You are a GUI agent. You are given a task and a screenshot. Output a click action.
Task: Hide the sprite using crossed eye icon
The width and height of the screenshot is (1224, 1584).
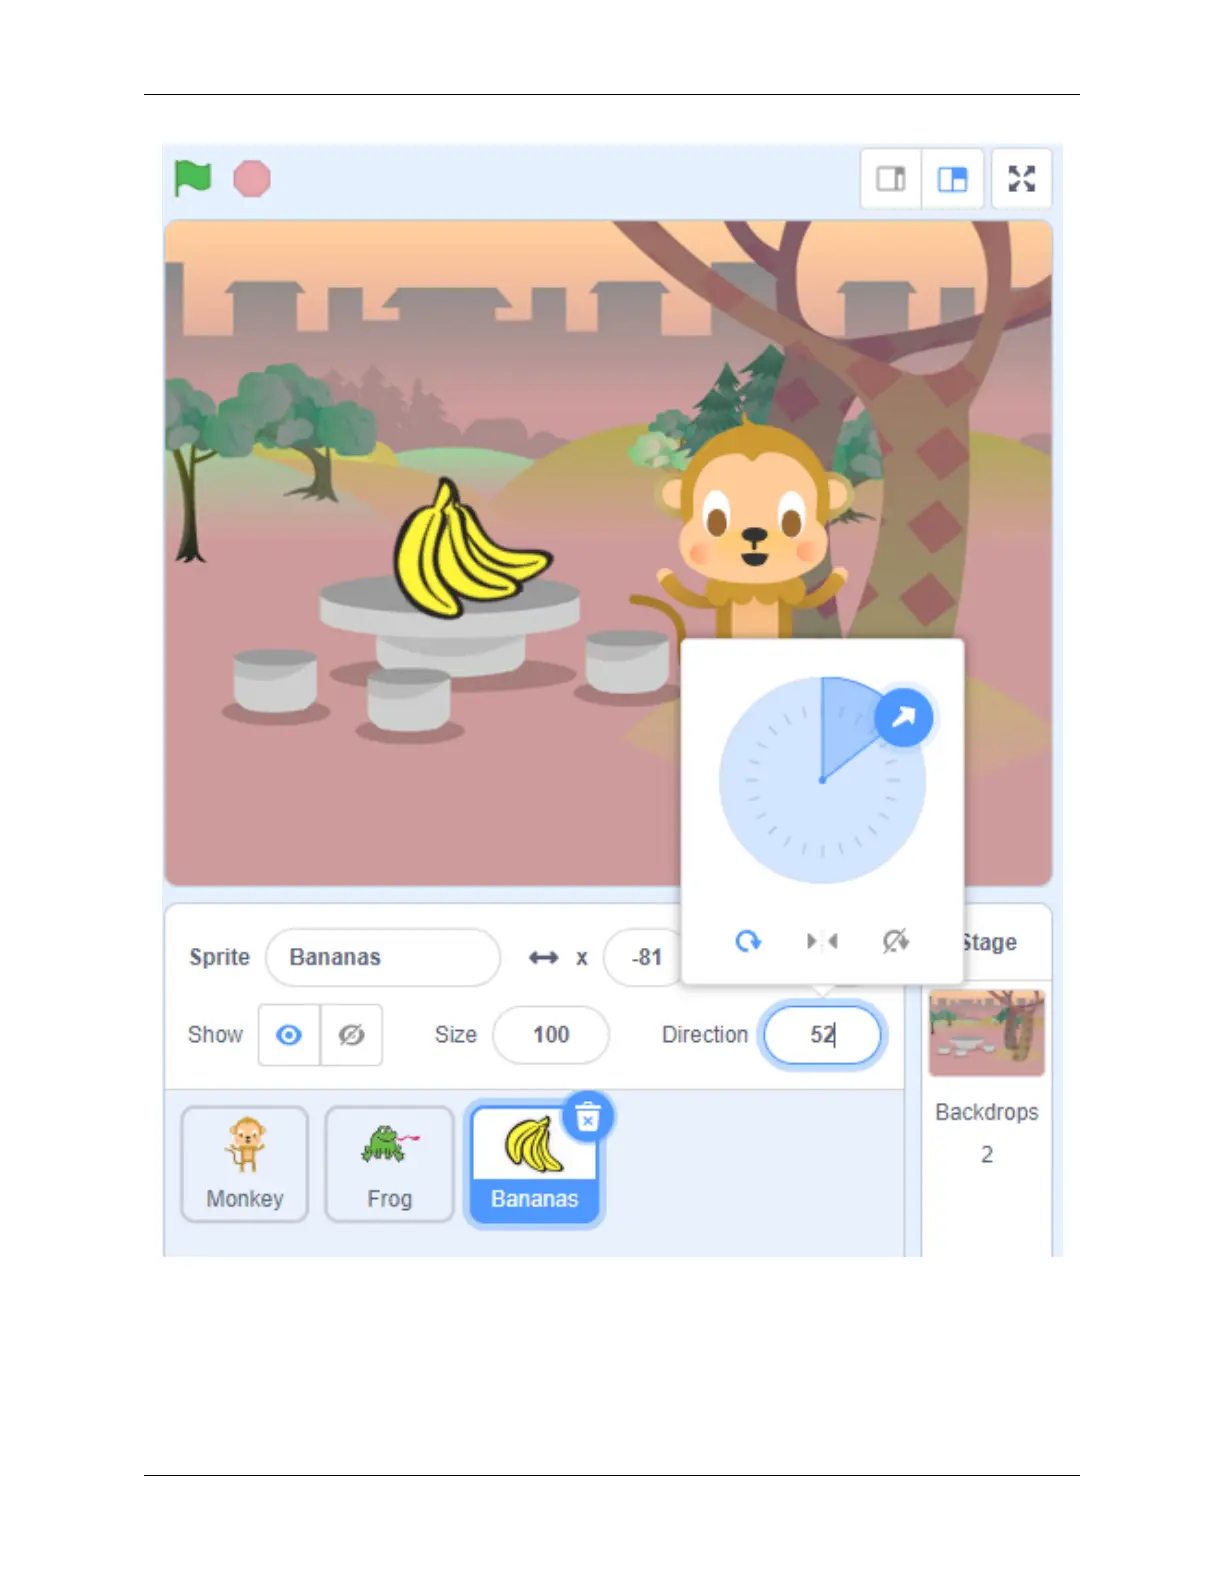[351, 1035]
